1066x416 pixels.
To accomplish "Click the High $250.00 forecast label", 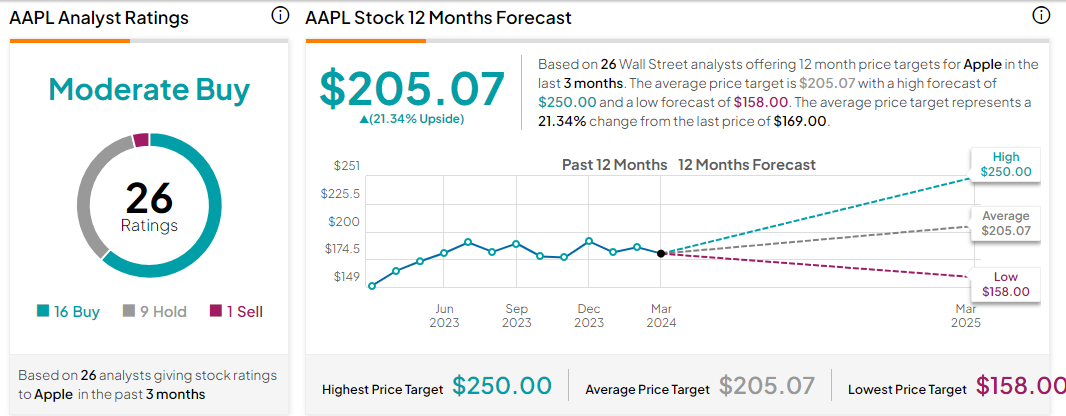I will coord(1005,165).
